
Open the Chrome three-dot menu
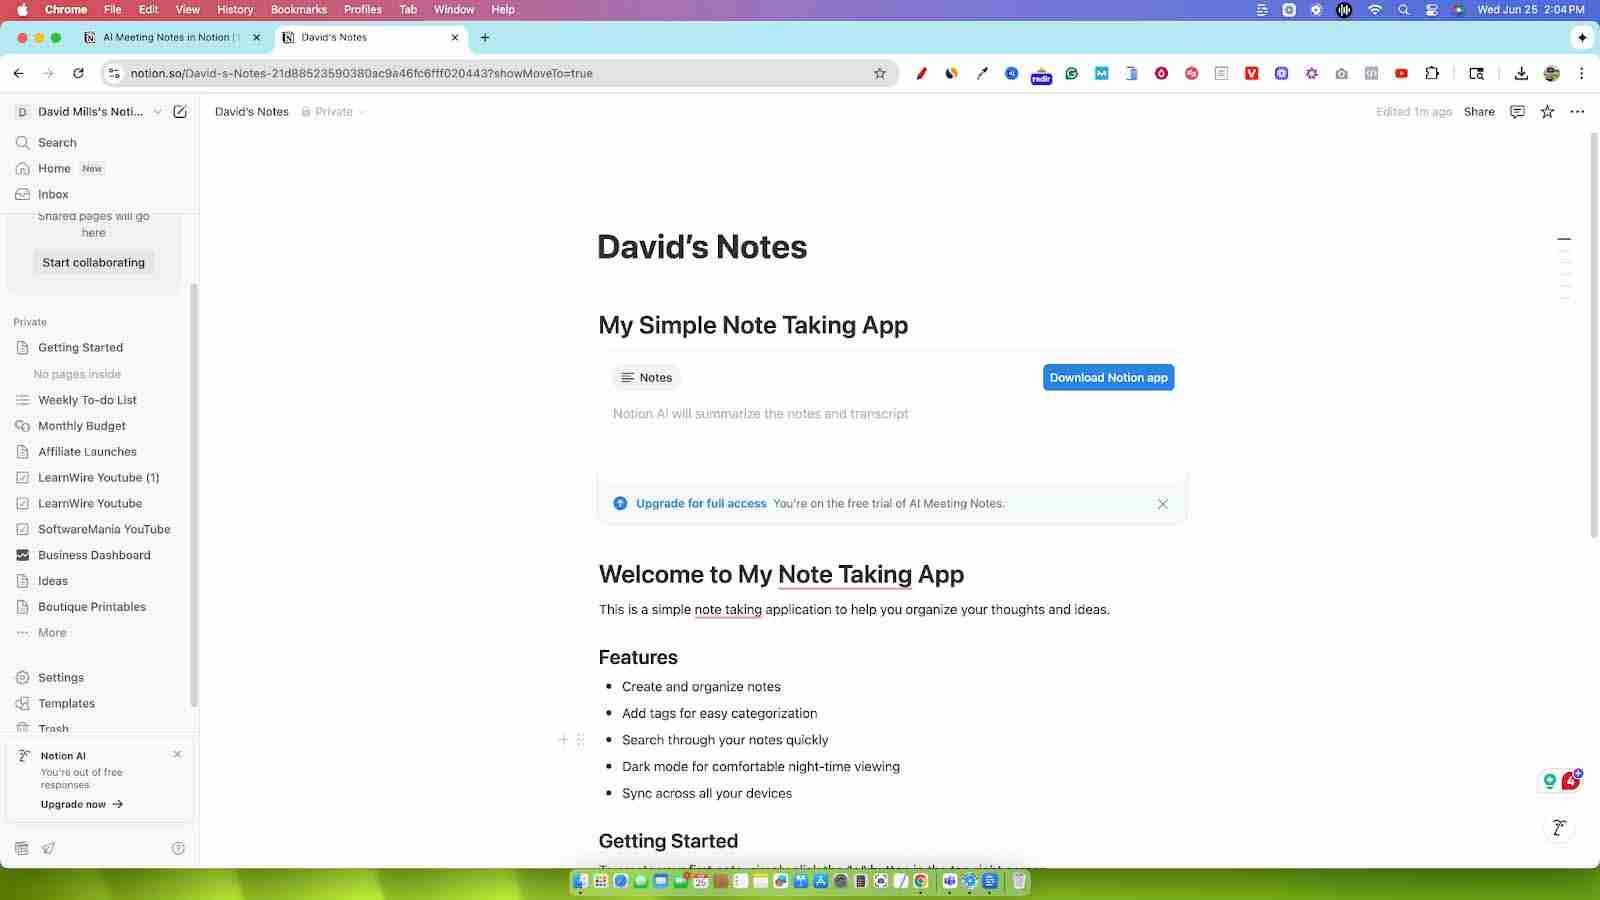pos(1581,73)
